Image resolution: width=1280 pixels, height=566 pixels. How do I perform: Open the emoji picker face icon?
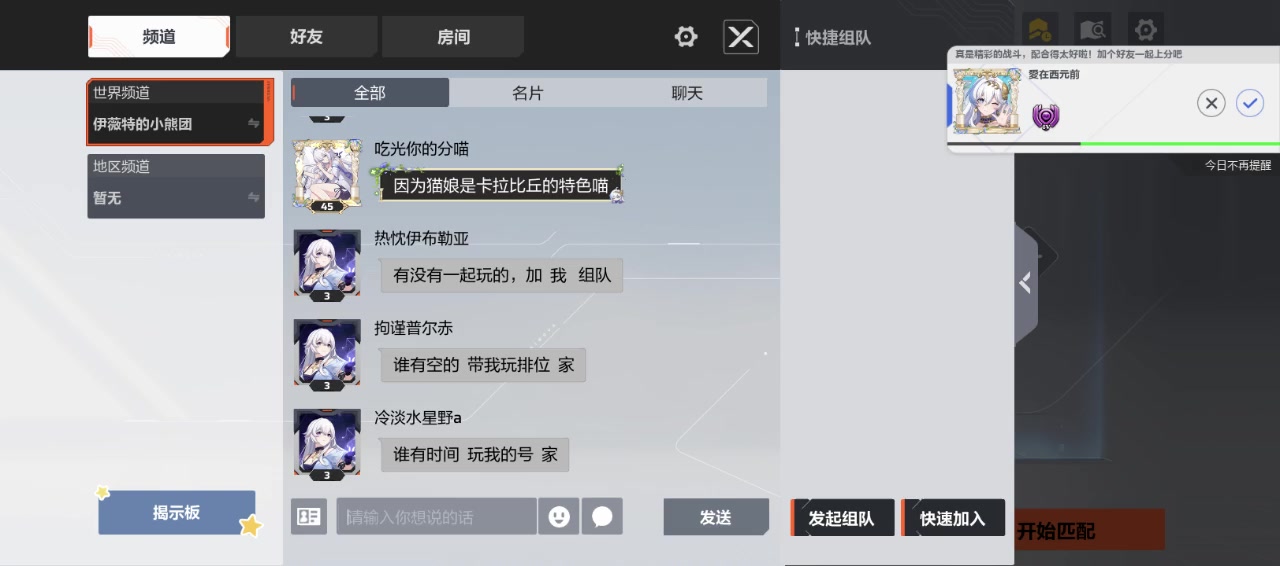click(x=559, y=516)
